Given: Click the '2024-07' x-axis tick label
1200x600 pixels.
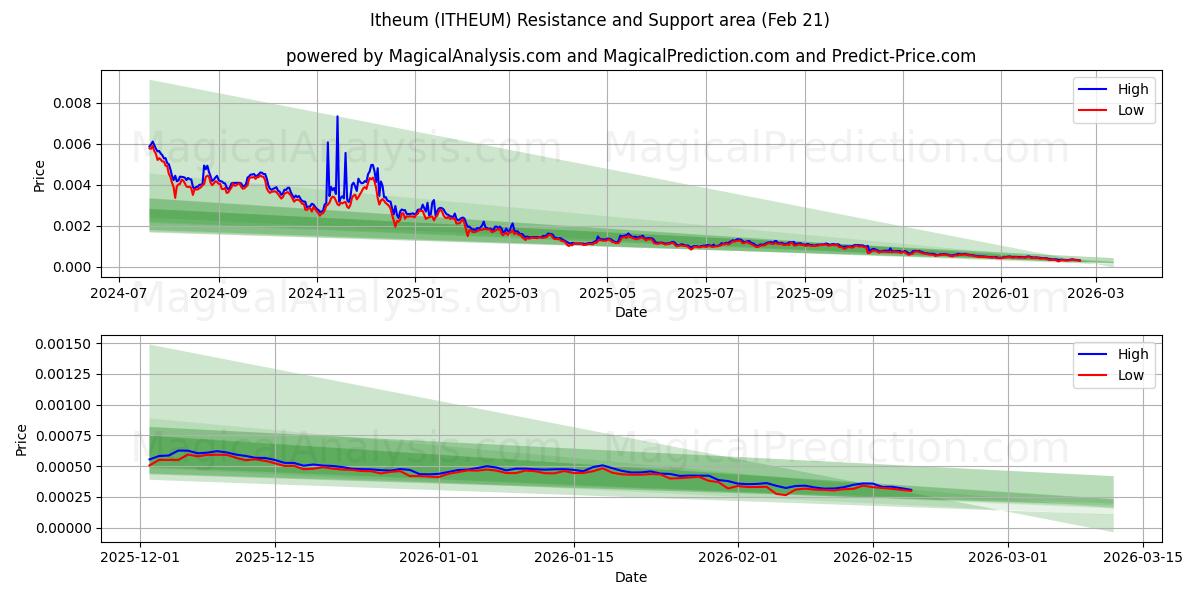Looking at the screenshot, I should point(120,293).
